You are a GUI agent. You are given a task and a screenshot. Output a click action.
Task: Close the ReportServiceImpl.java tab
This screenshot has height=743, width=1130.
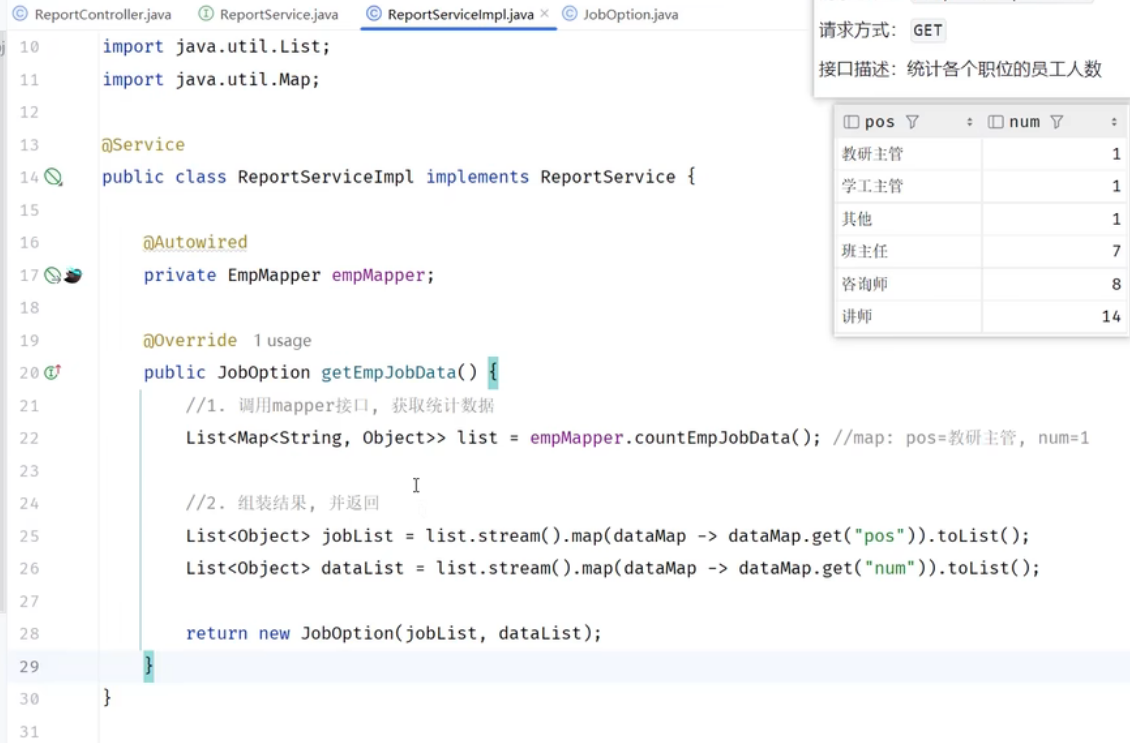coord(544,14)
